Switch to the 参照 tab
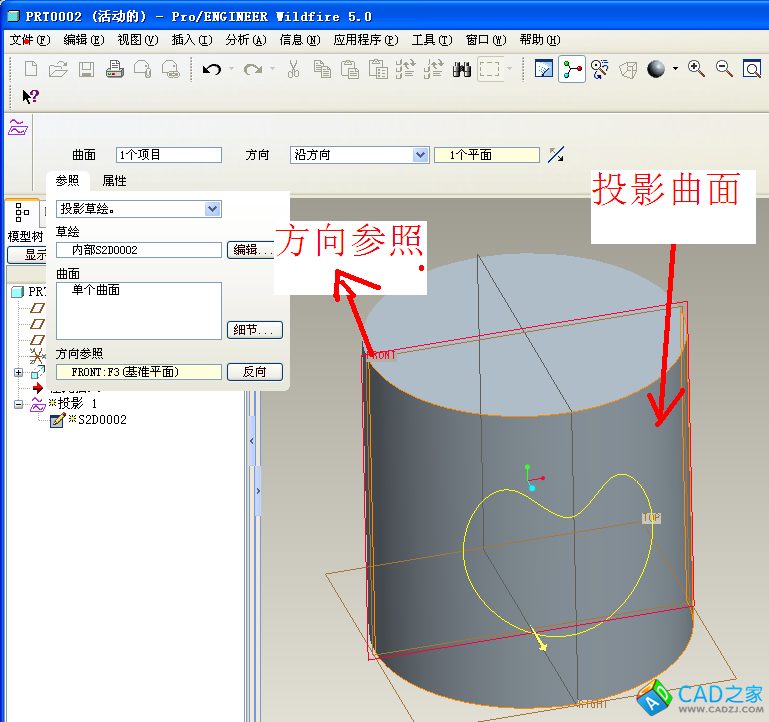 point(67,181)
